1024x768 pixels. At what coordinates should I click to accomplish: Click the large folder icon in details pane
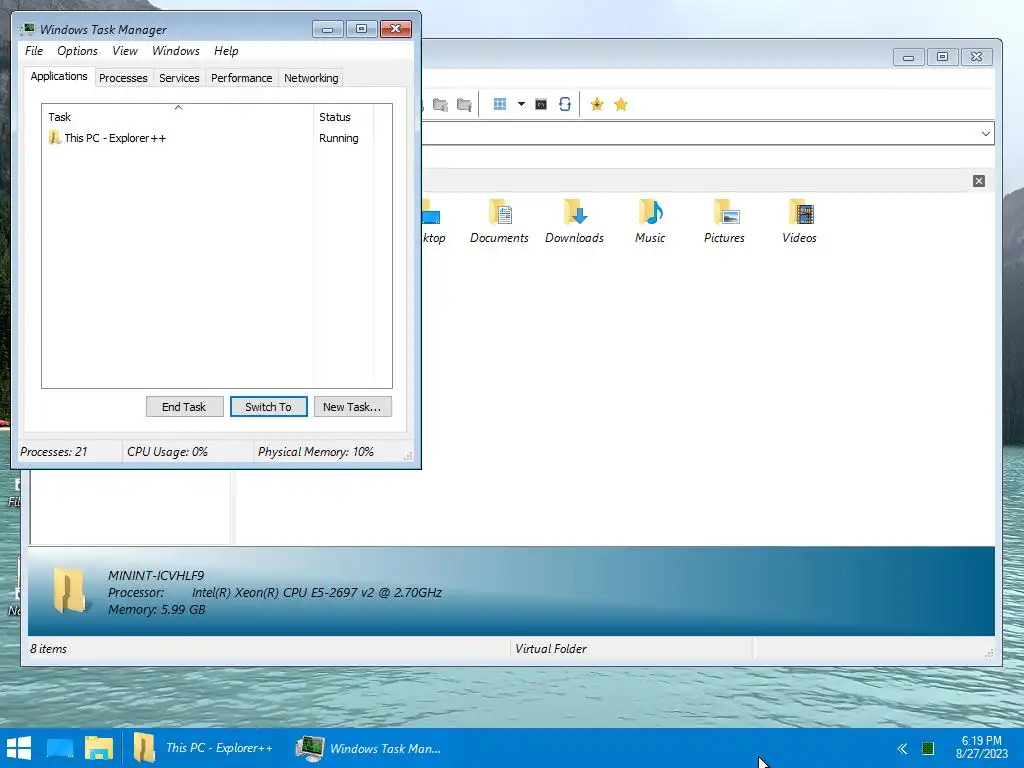69,591
